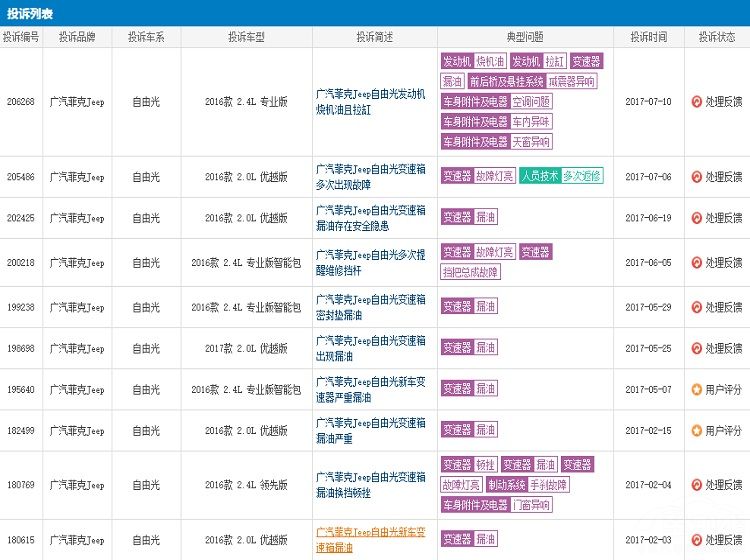Click the orange star icon for complaint 195640
The image size is (750, 560).
click(696, 389)
